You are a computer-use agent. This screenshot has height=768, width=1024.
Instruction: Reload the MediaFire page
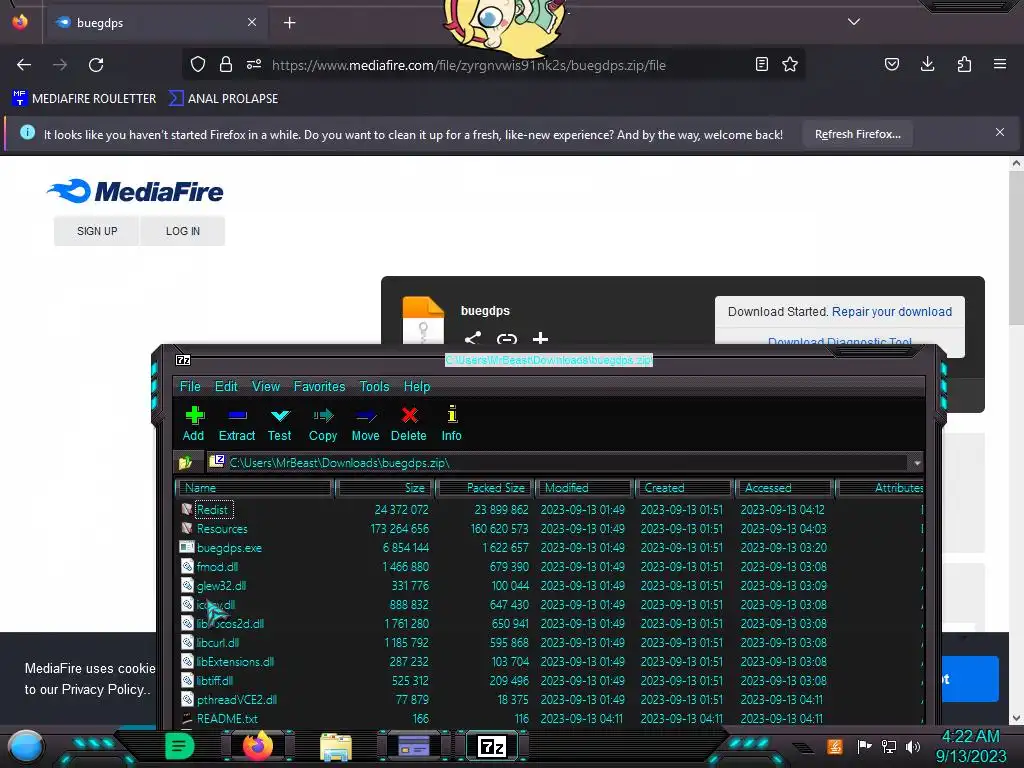tap(96, 65)
